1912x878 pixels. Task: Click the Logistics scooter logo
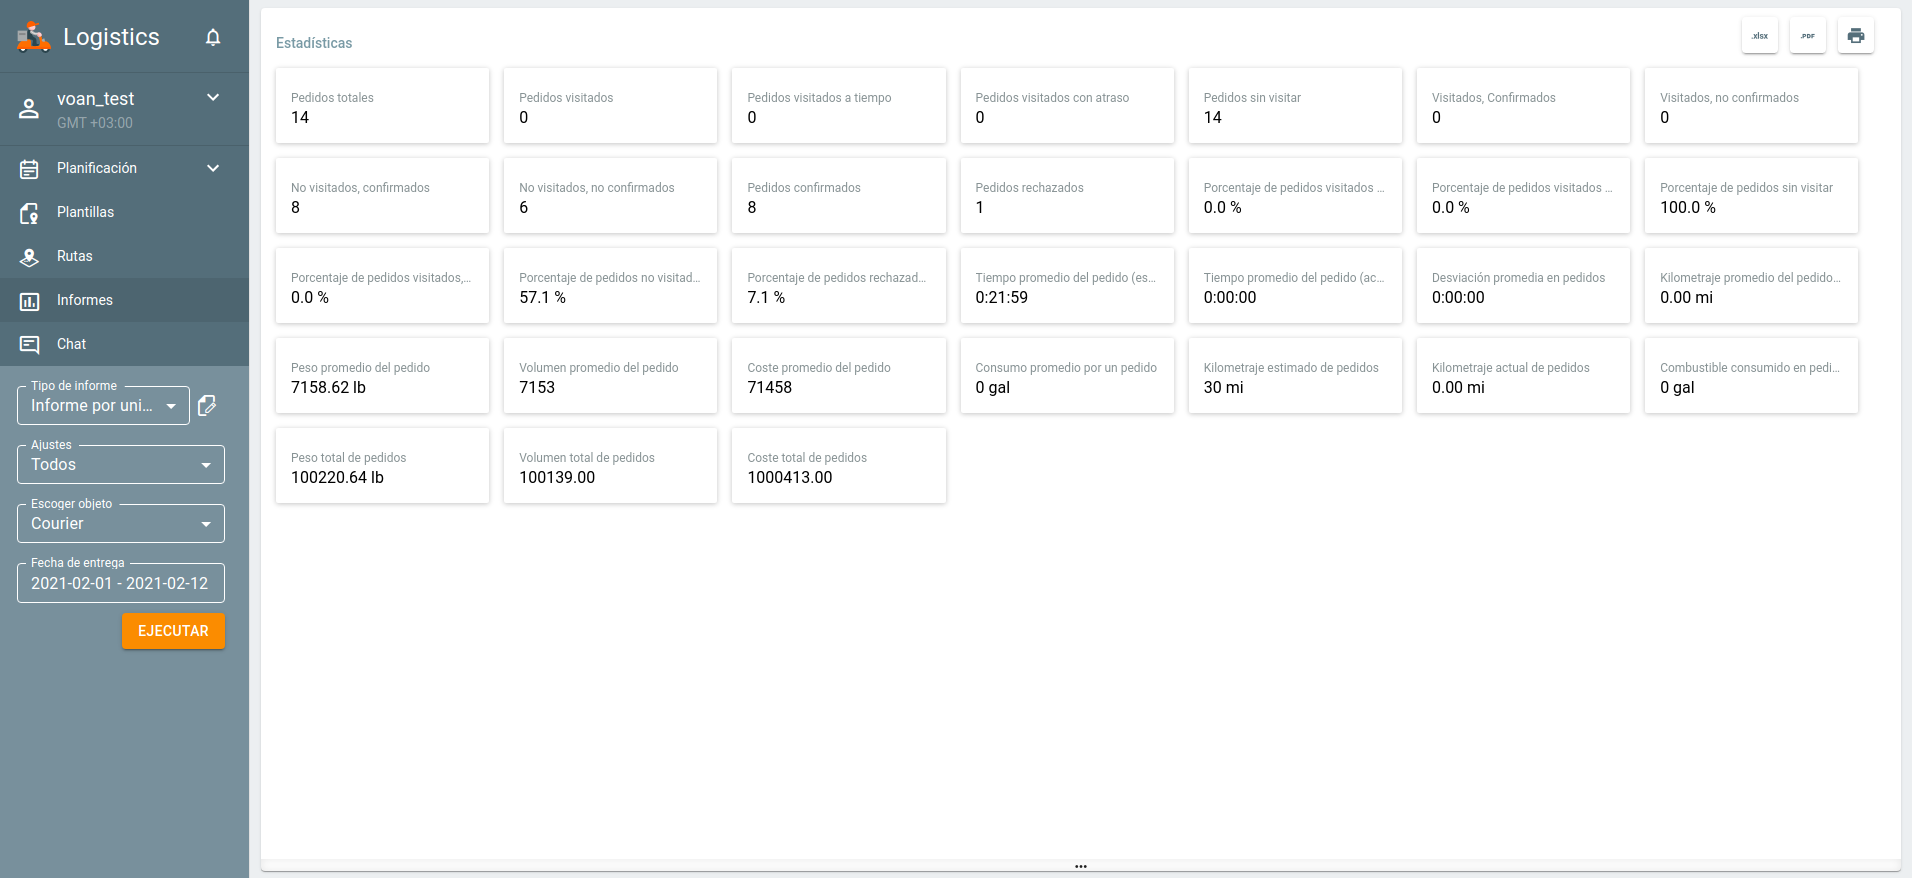coord(33,37)
